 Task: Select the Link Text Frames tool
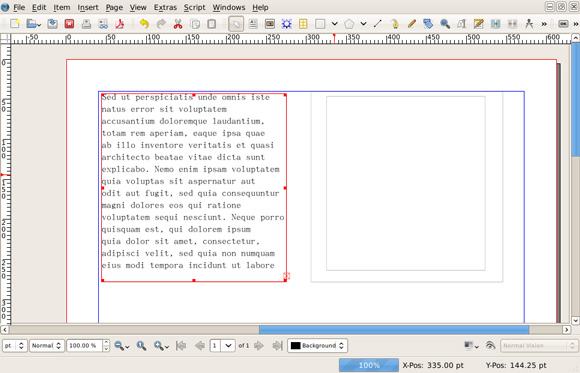(496, 24)
